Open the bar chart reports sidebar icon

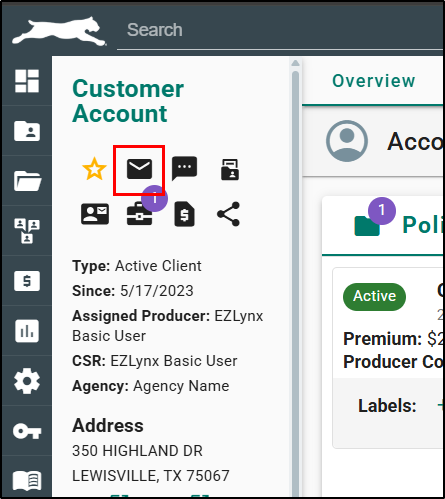[27, 331]
